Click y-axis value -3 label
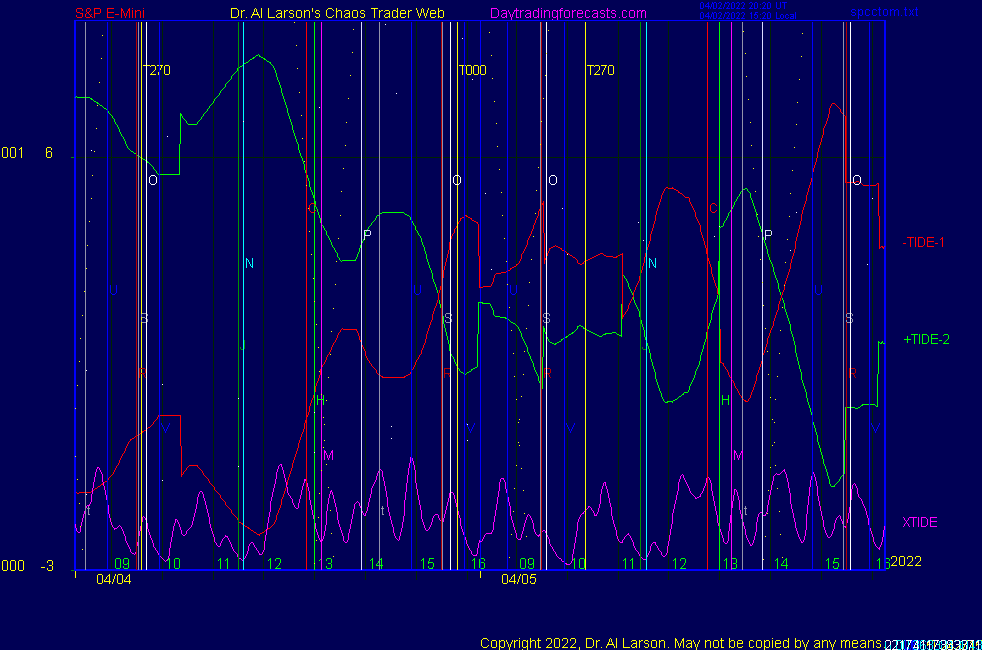This screenshot has height=650, width=982. (47, 566)
